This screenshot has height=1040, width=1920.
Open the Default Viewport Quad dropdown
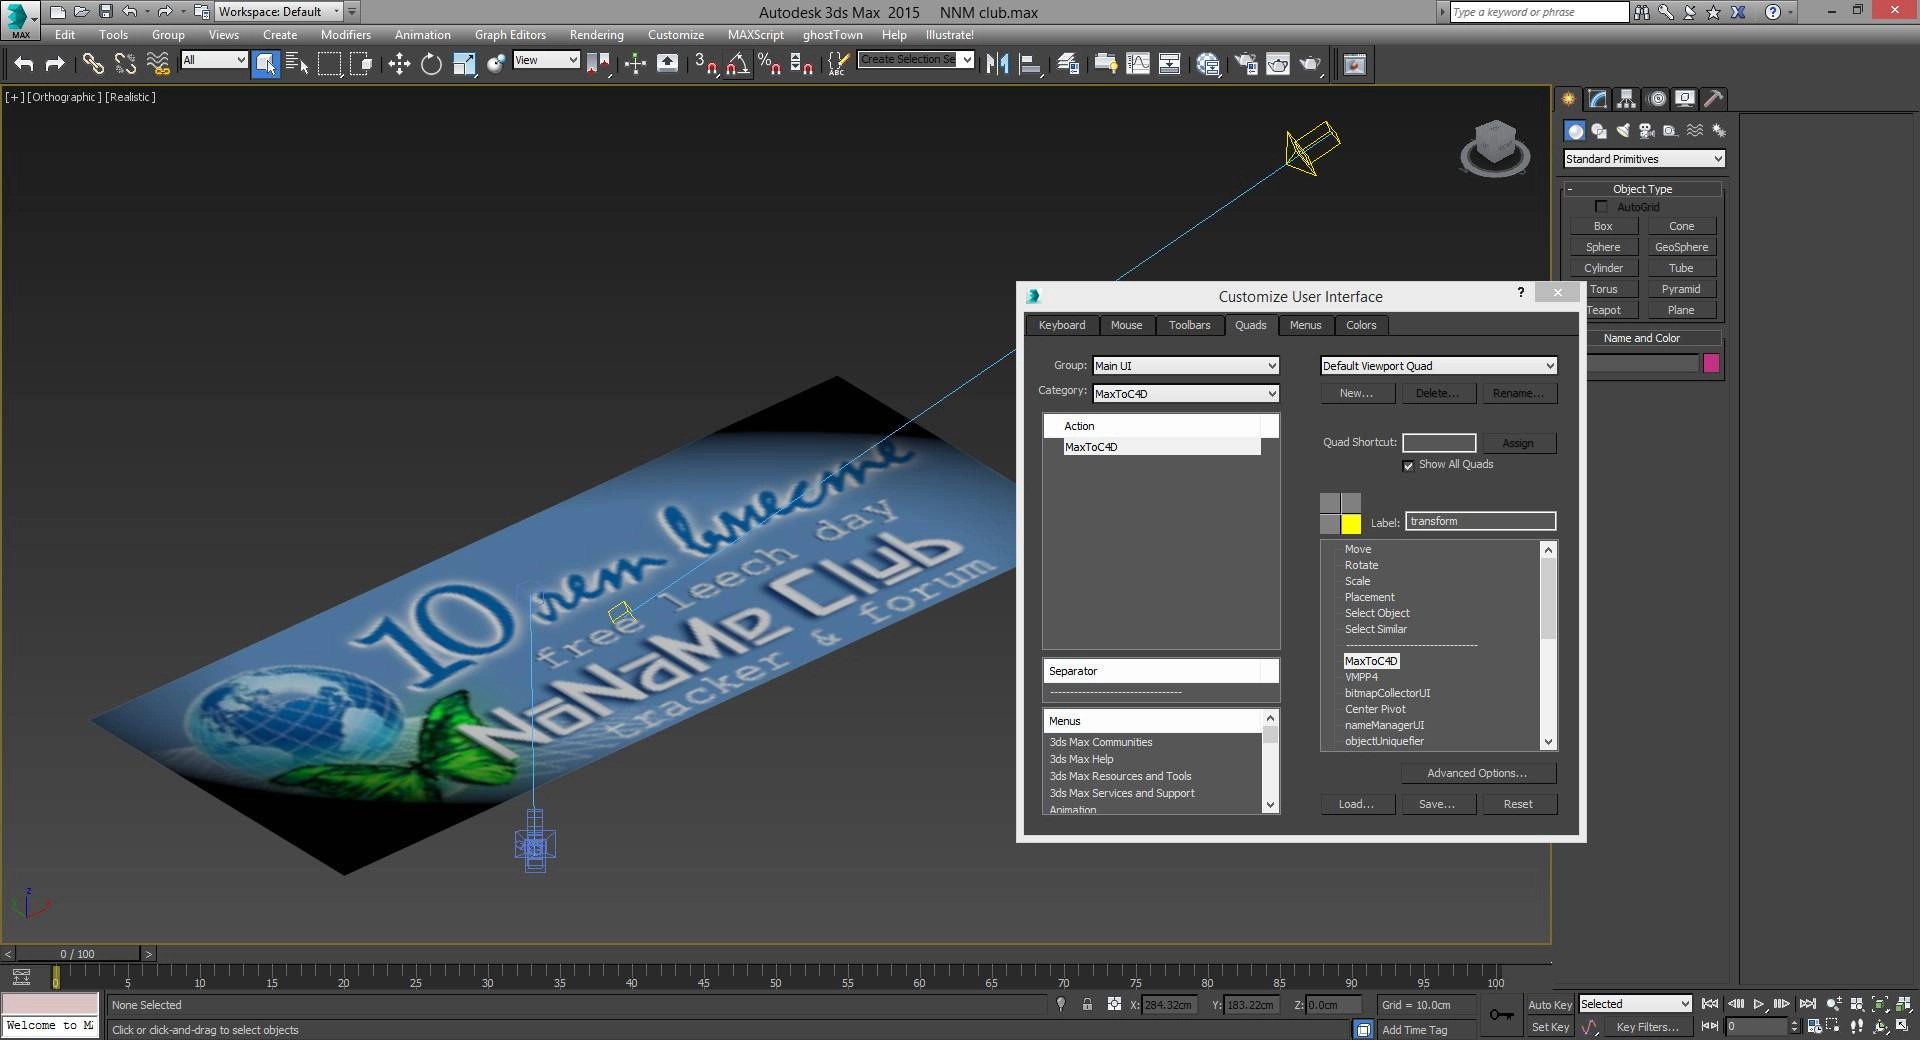coord(1438,366)
